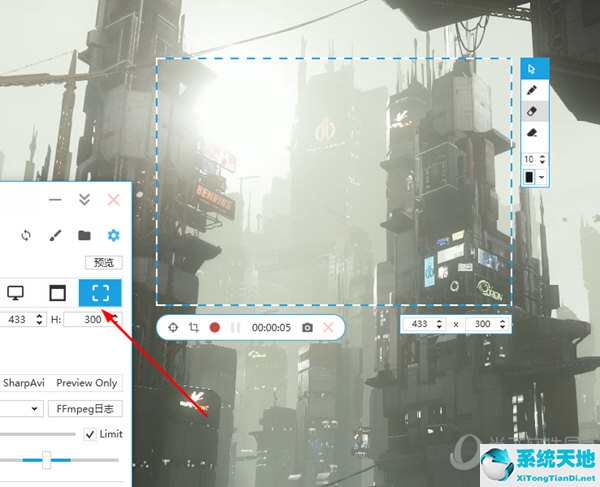The height and width of the screenshot is (487, 600).
Task: Click the crosshair region picker icon
Action: click(173, 327)
